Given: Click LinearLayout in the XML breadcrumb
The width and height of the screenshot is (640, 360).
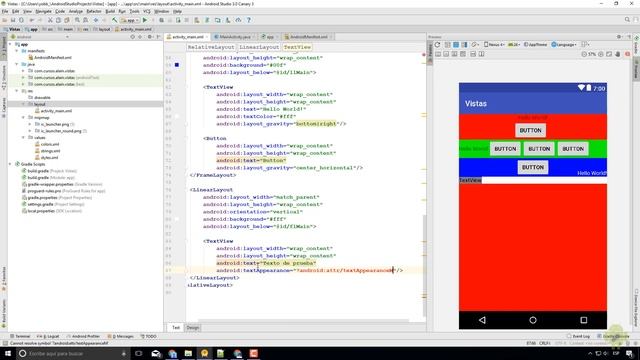Looking at the screenshot, I should (x=259, y=47).
